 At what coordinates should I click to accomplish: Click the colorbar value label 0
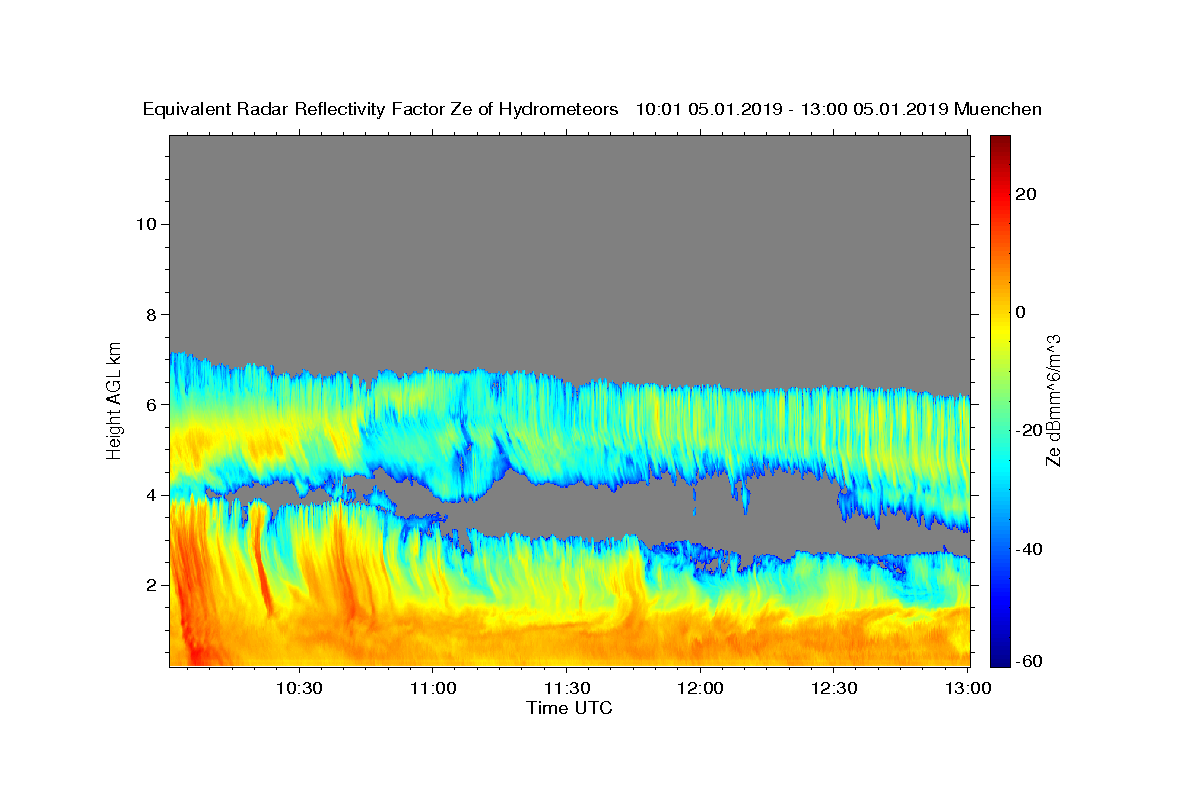coord(1021,312)
